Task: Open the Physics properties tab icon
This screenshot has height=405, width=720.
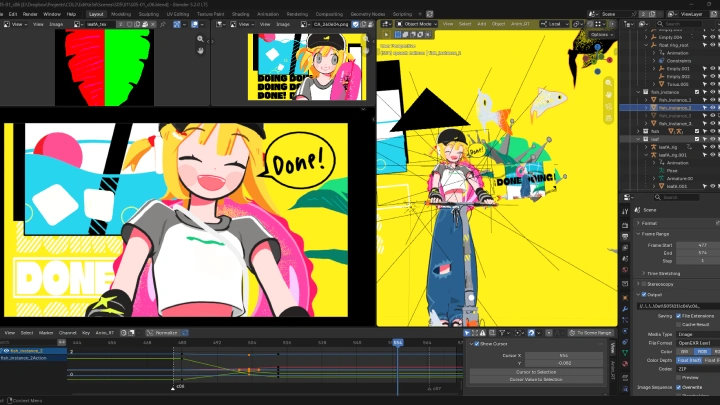Action: point(625,331)
